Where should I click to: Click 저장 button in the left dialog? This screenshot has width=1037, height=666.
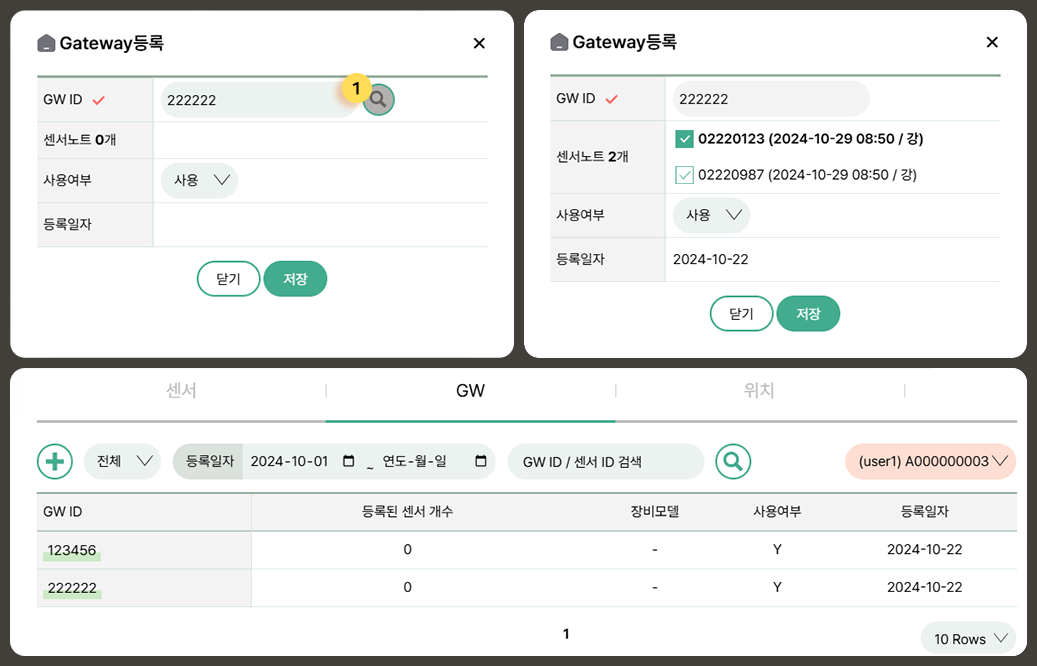pos(295,279)
